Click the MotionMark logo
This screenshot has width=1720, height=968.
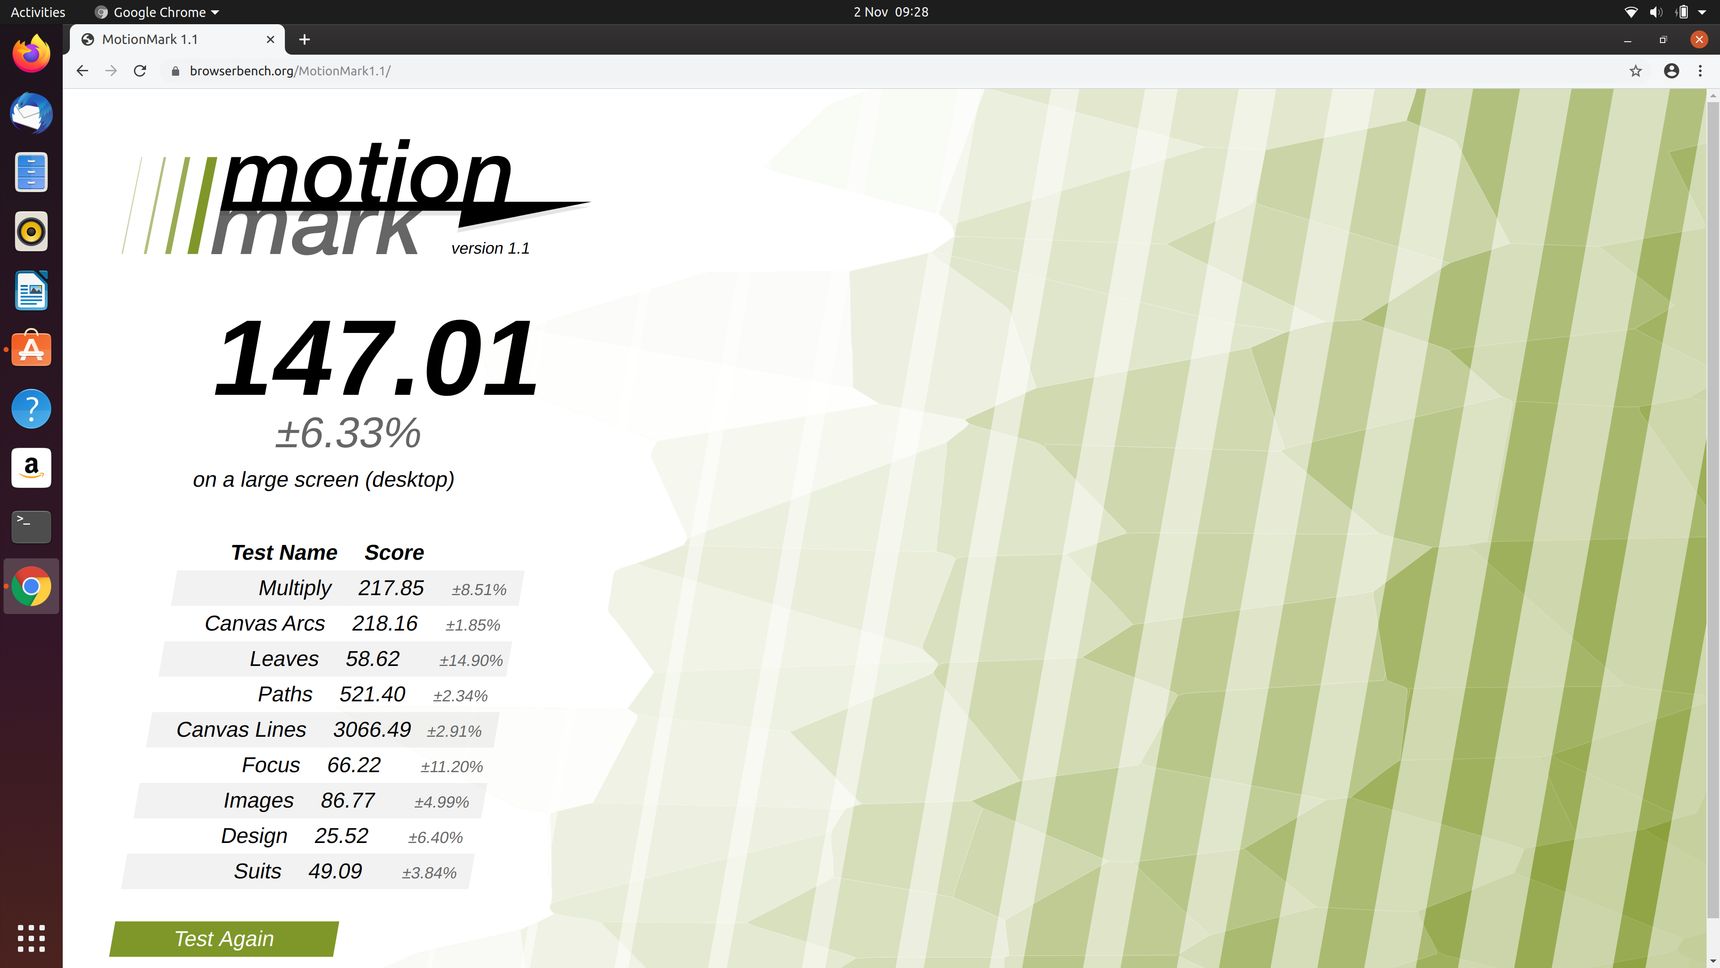356,199
